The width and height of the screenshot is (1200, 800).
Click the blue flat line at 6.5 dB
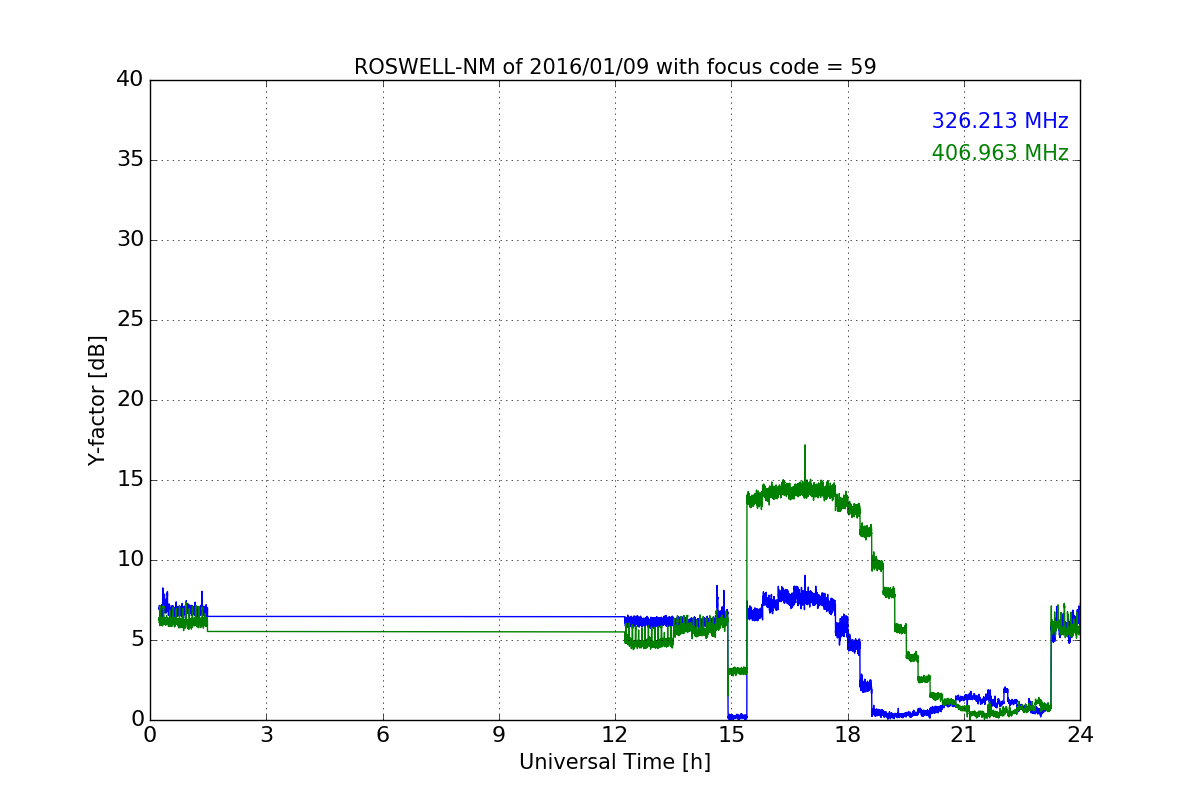click(x=415, y=616)
